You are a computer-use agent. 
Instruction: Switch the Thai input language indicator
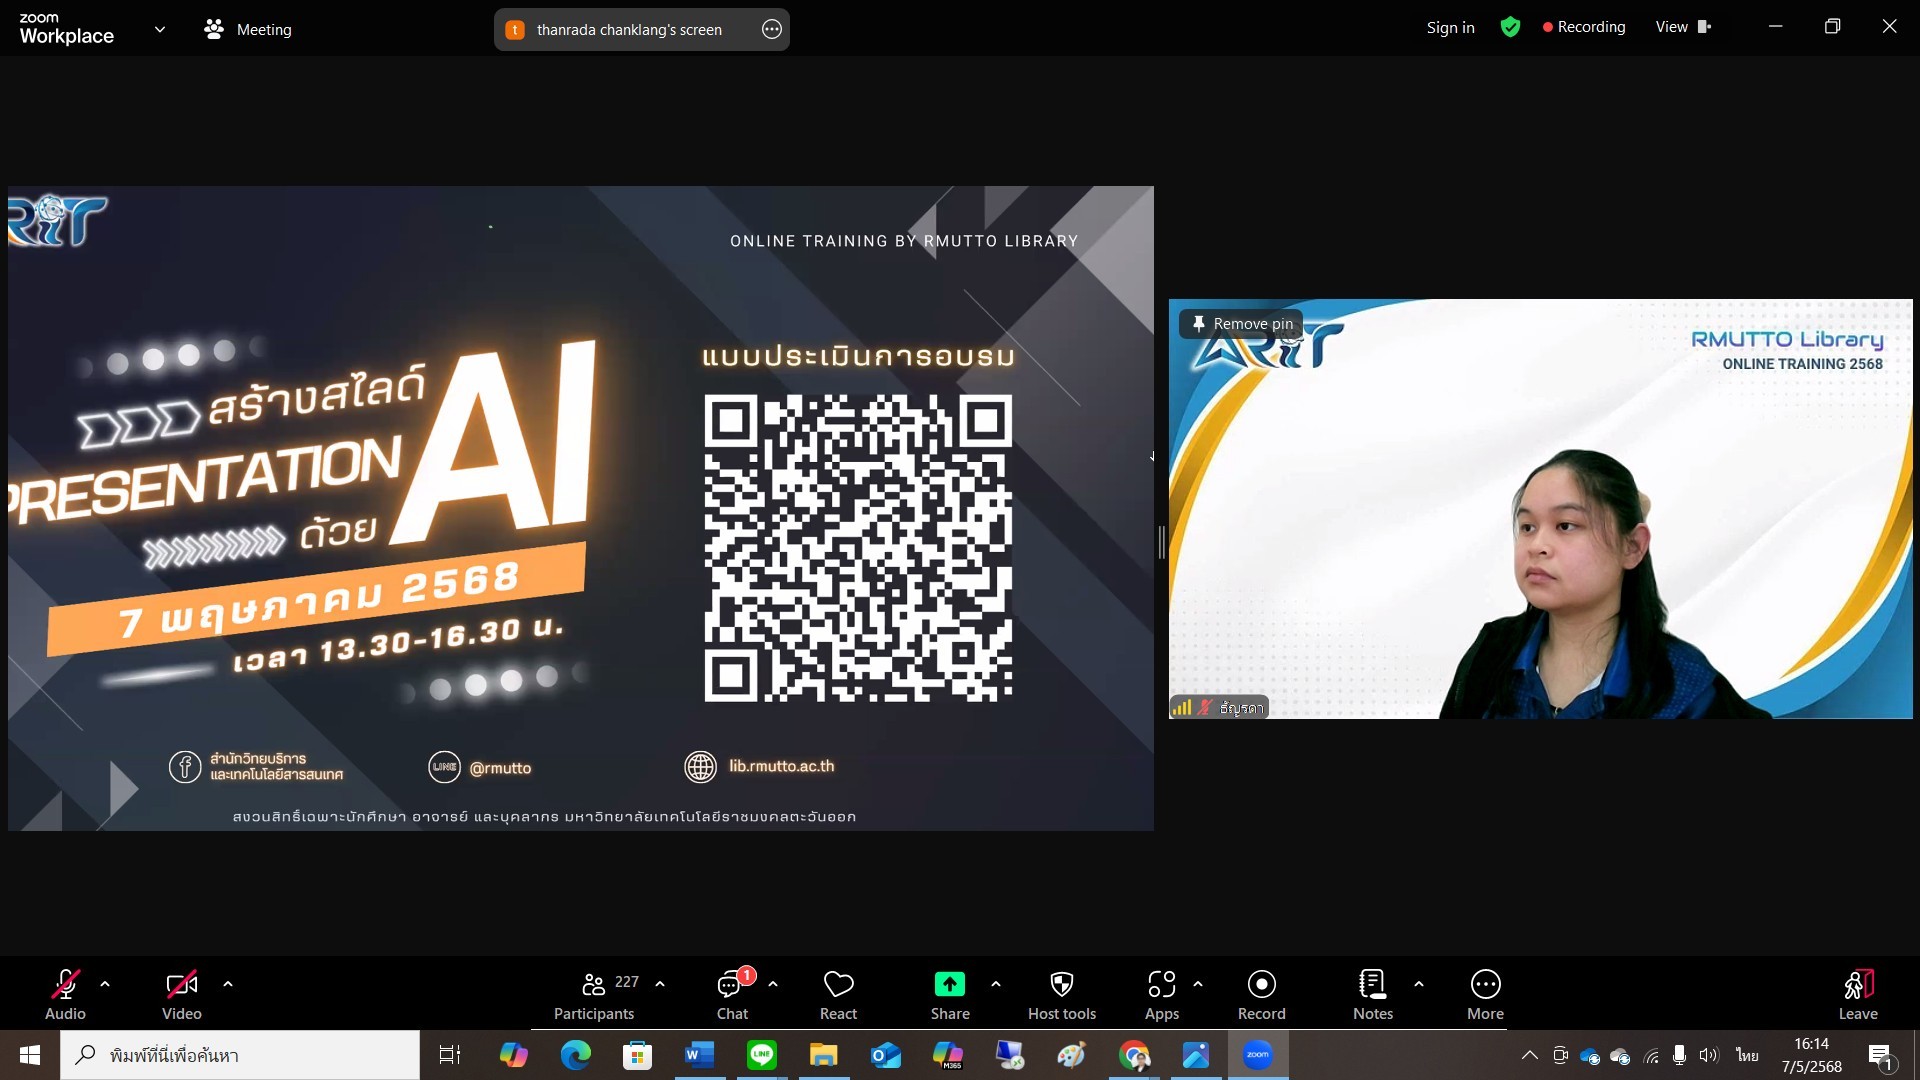[x=1747, y=1055]
